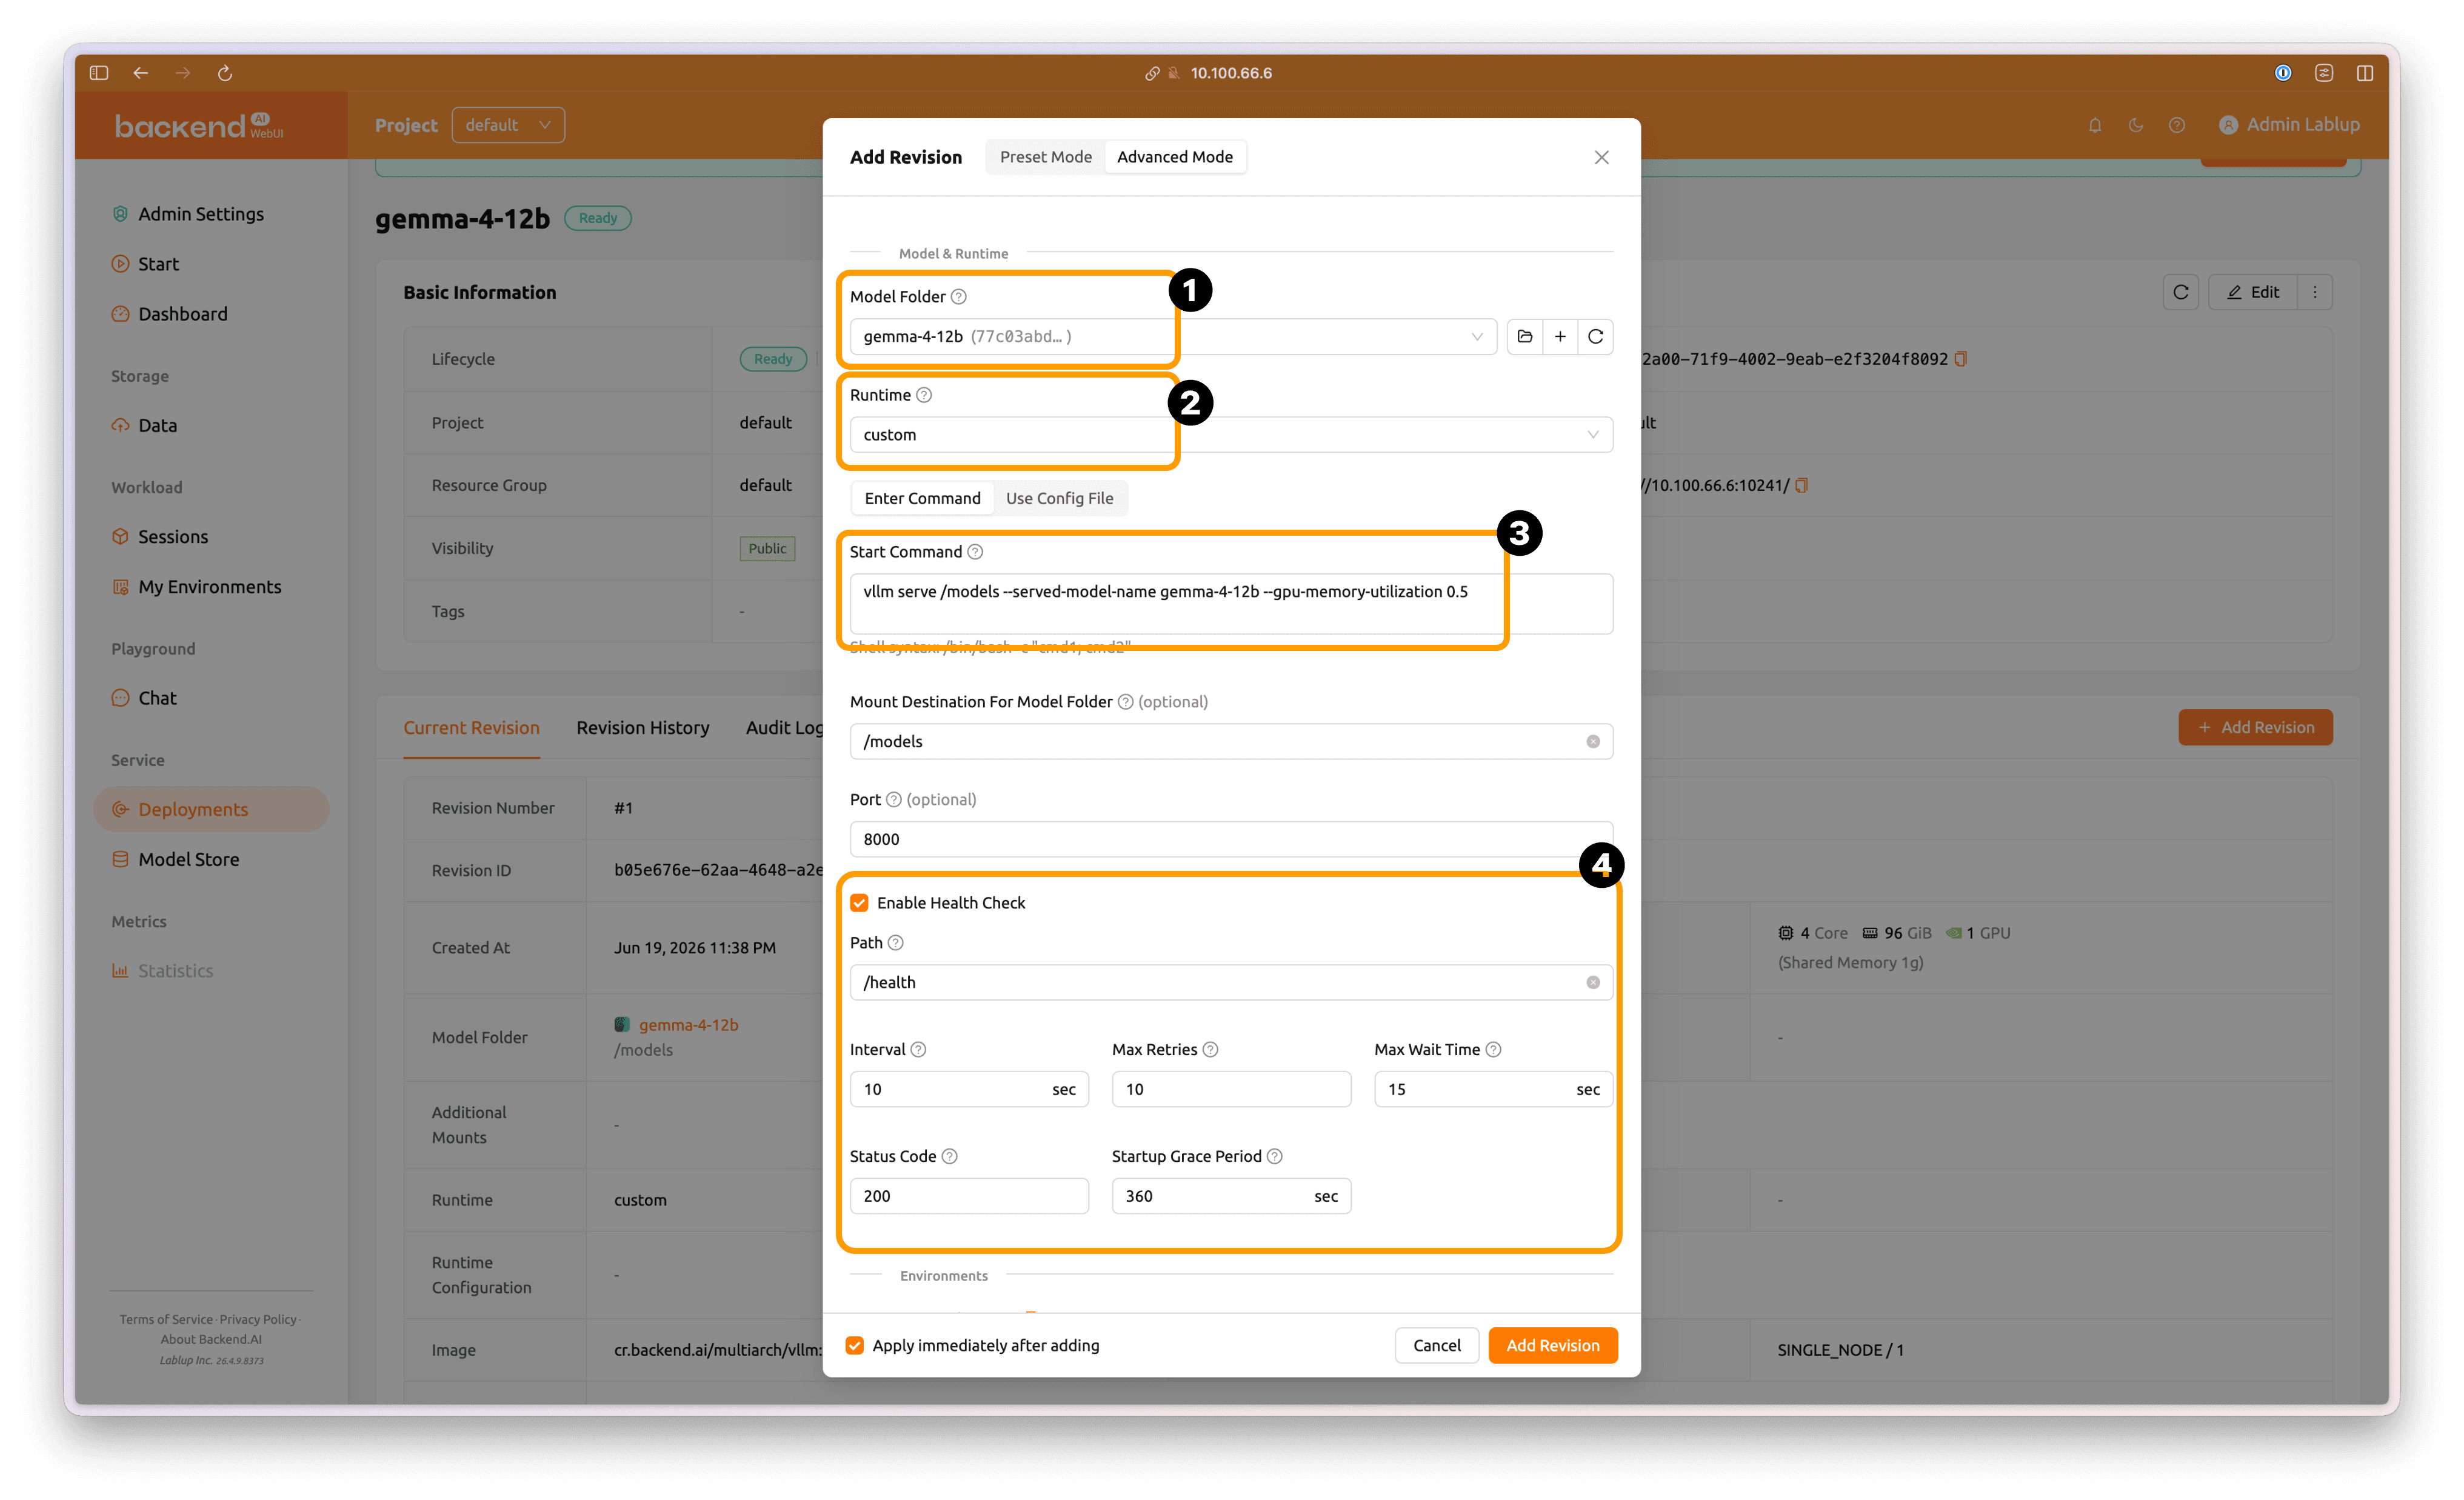Open Current Revision tab
The width and height of the screenshot is (2464, 1500).
(x=472, y=728)
